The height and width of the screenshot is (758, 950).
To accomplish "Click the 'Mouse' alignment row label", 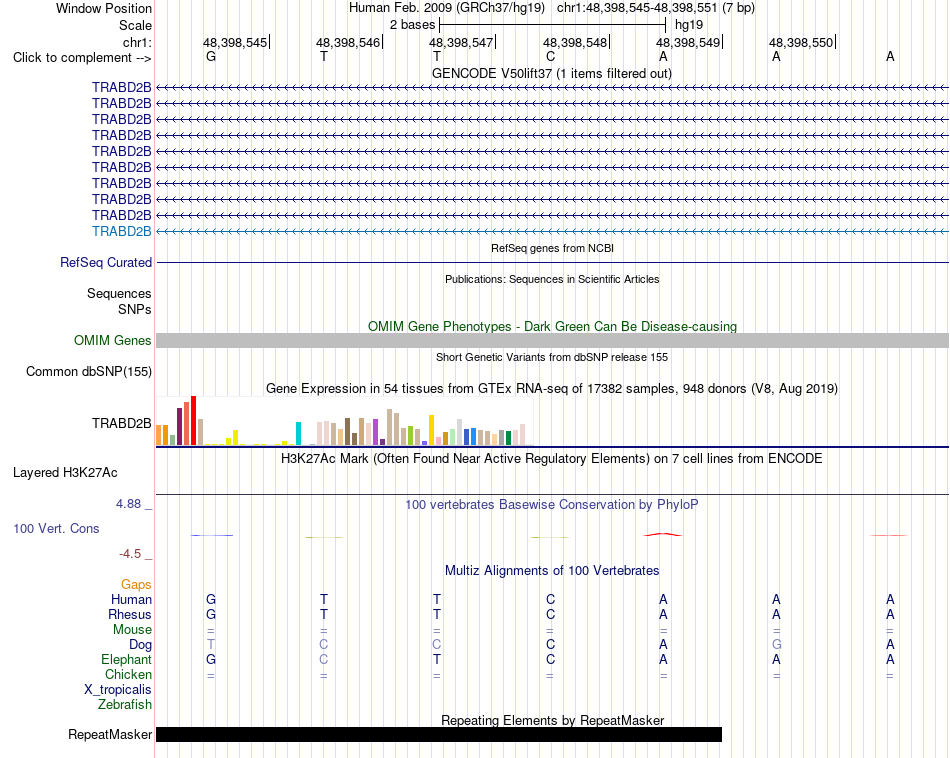I will tap(132, 630).
